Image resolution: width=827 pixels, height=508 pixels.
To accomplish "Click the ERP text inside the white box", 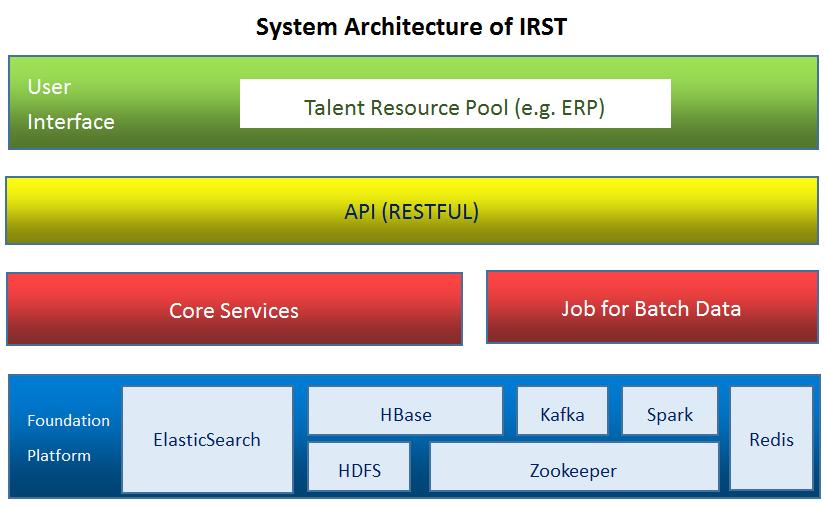I will click(x=582, y=107).
